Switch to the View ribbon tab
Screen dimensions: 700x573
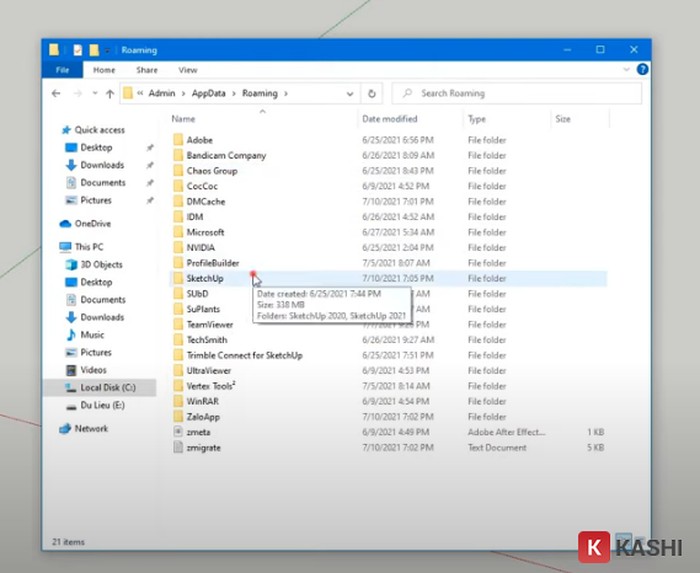188,70
